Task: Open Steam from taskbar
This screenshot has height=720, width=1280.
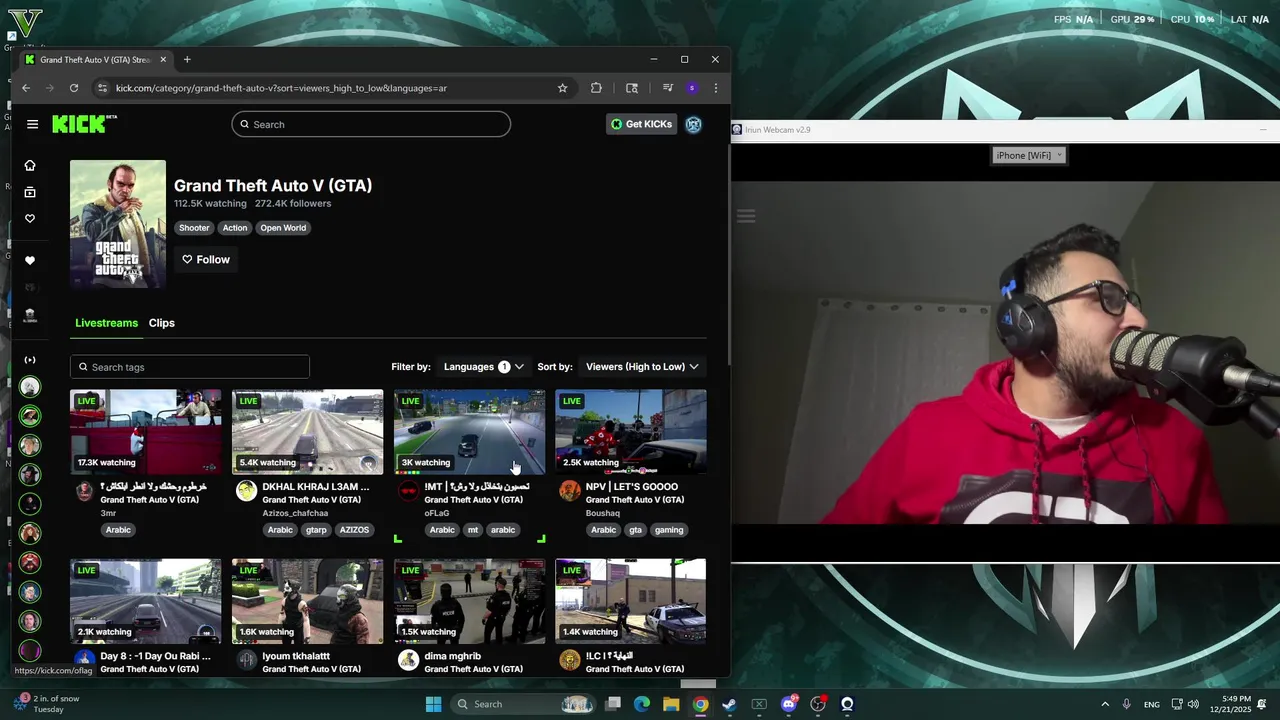Action: 730,704
